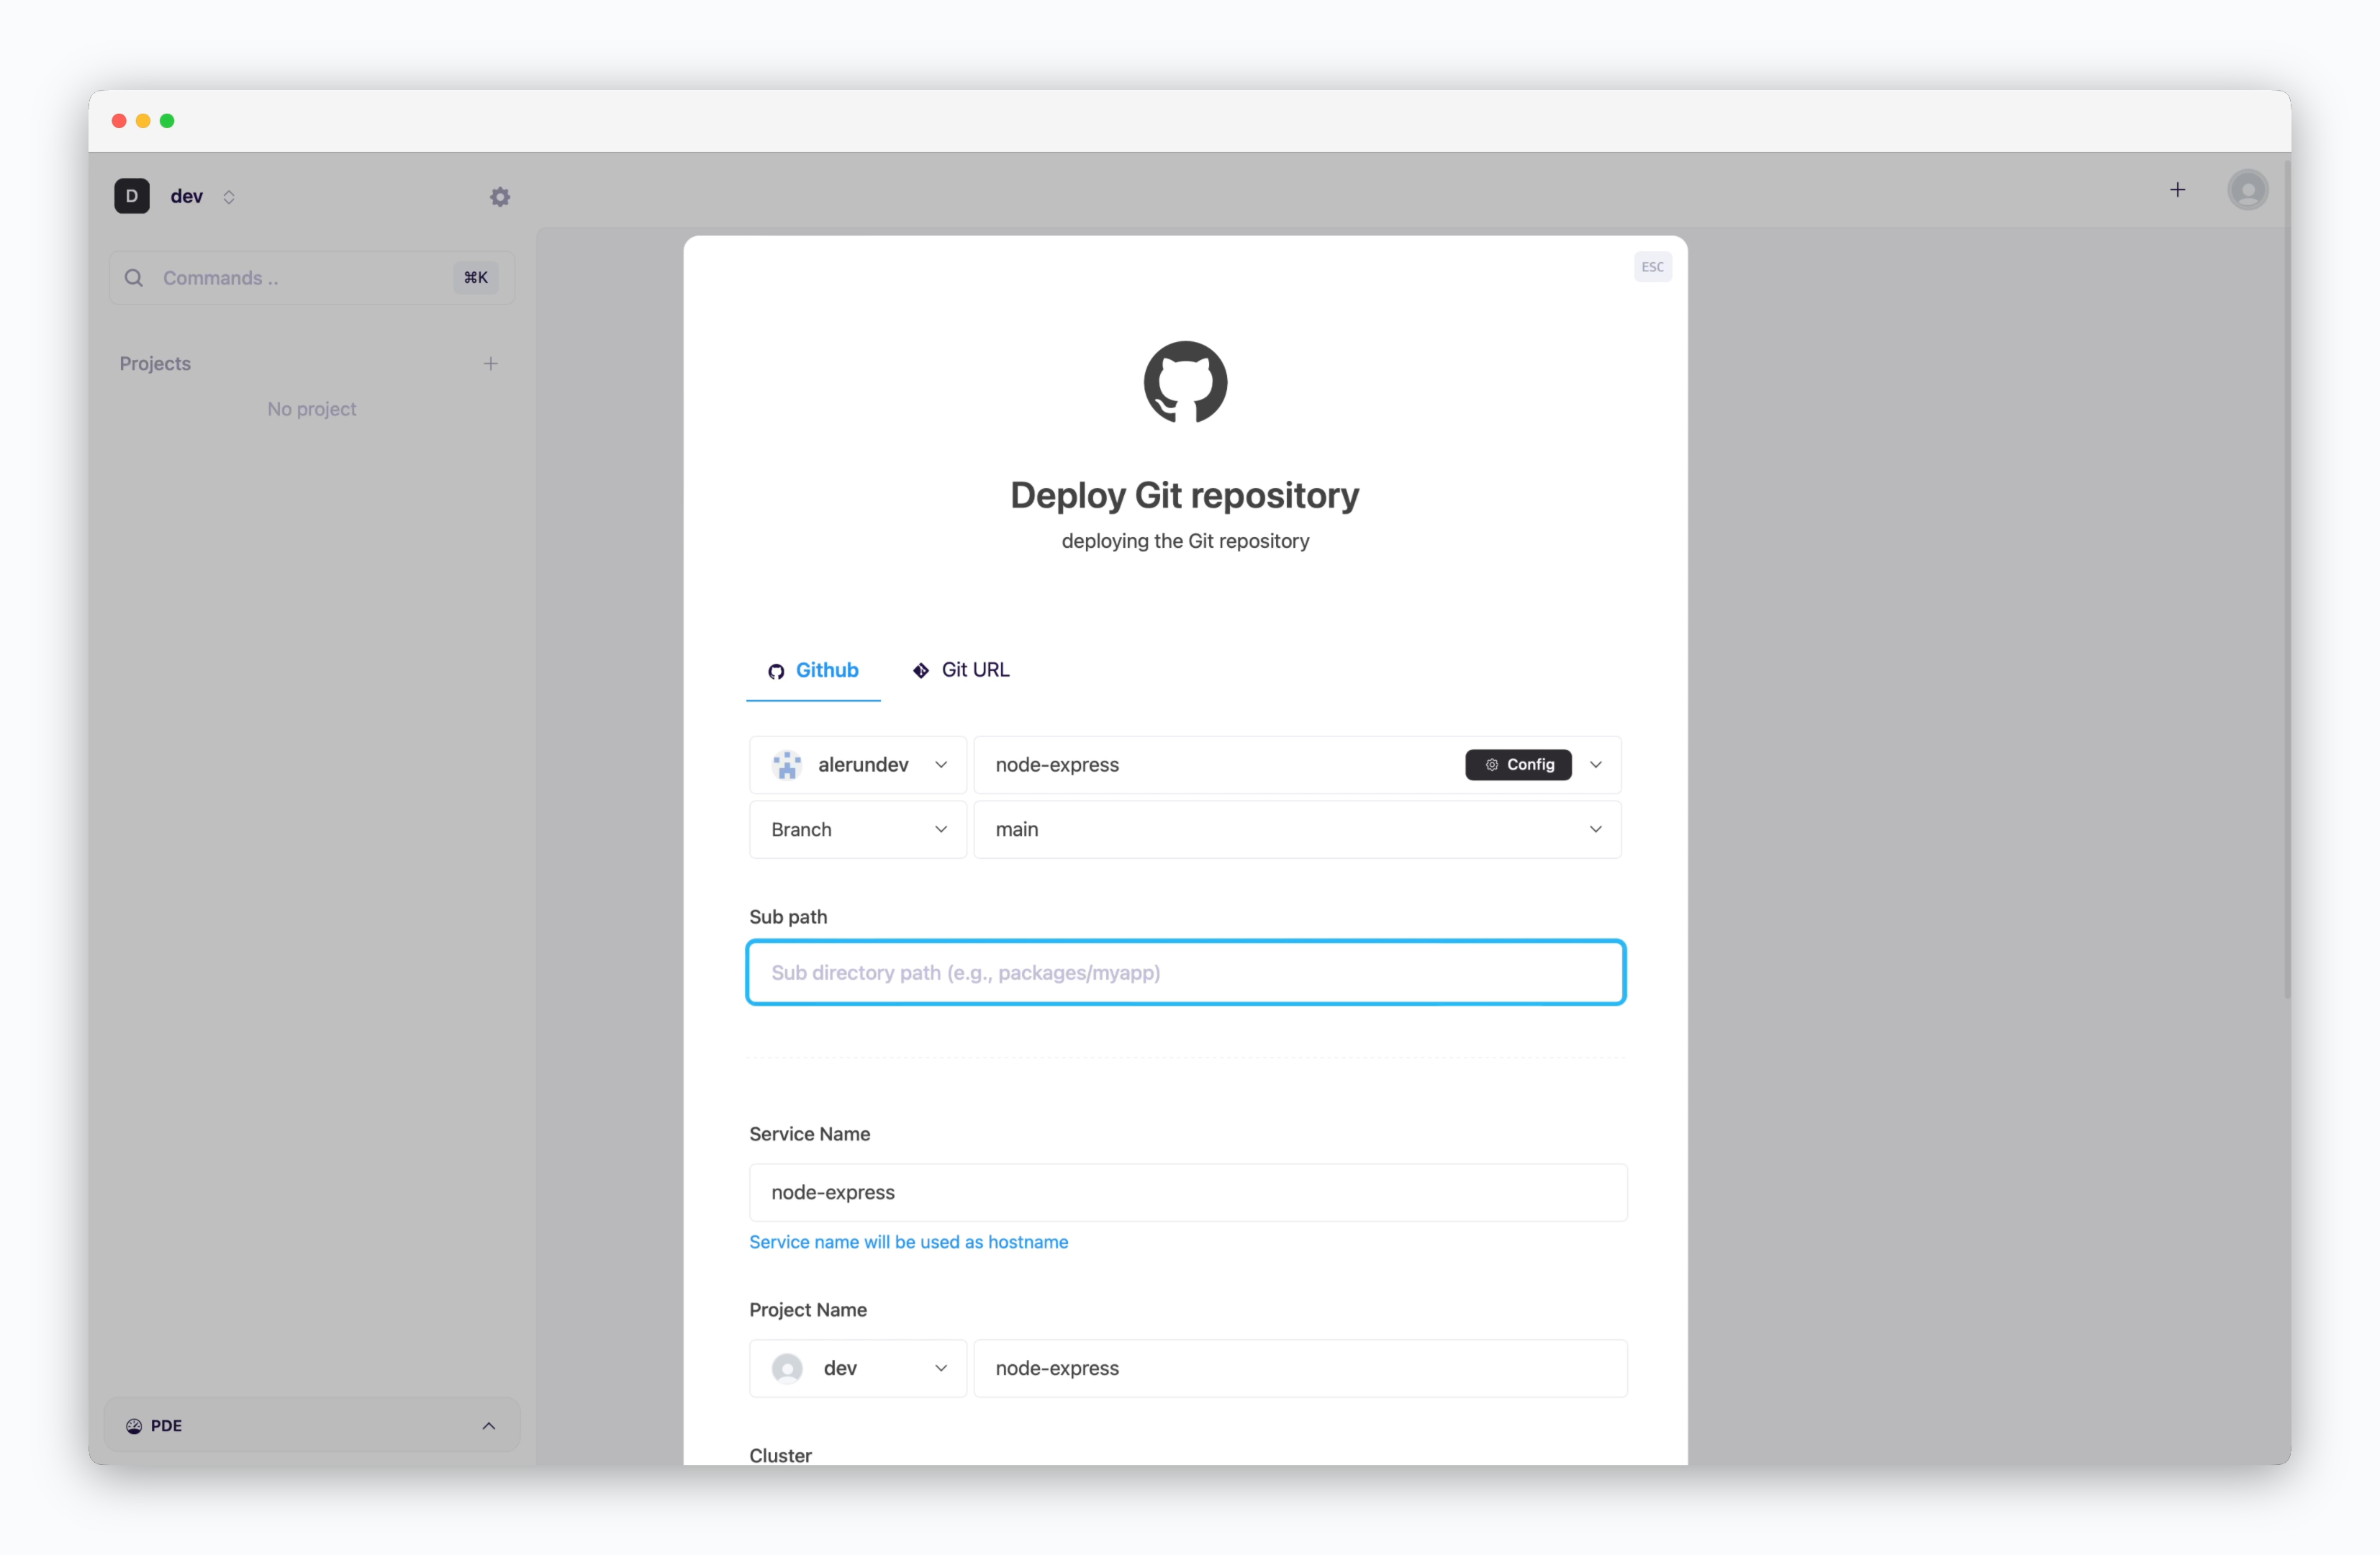Image resolution: width=2380 pixels, height=1555 pixels.
Task: Click the Project Name text field
Action: pos(1301,1369)
